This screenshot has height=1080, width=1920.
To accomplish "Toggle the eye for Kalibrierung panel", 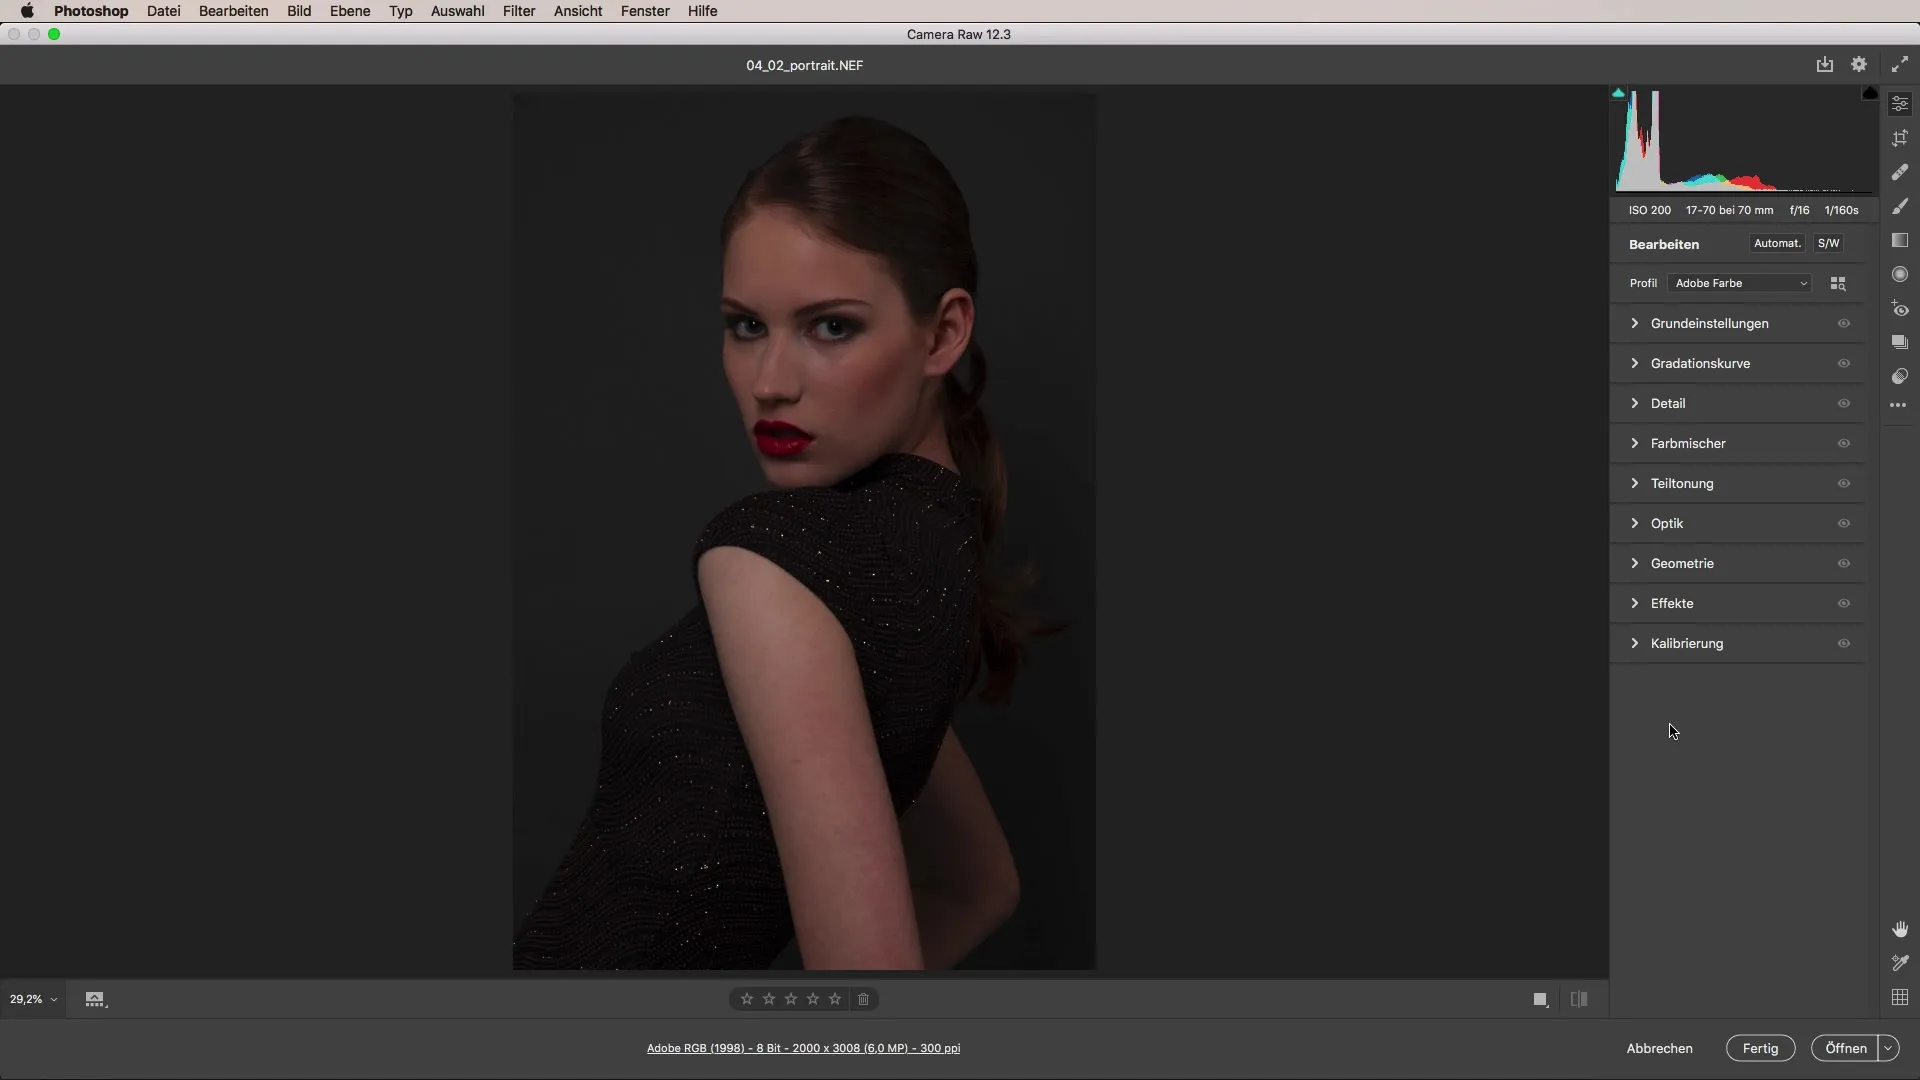I will pos(1844,643).
